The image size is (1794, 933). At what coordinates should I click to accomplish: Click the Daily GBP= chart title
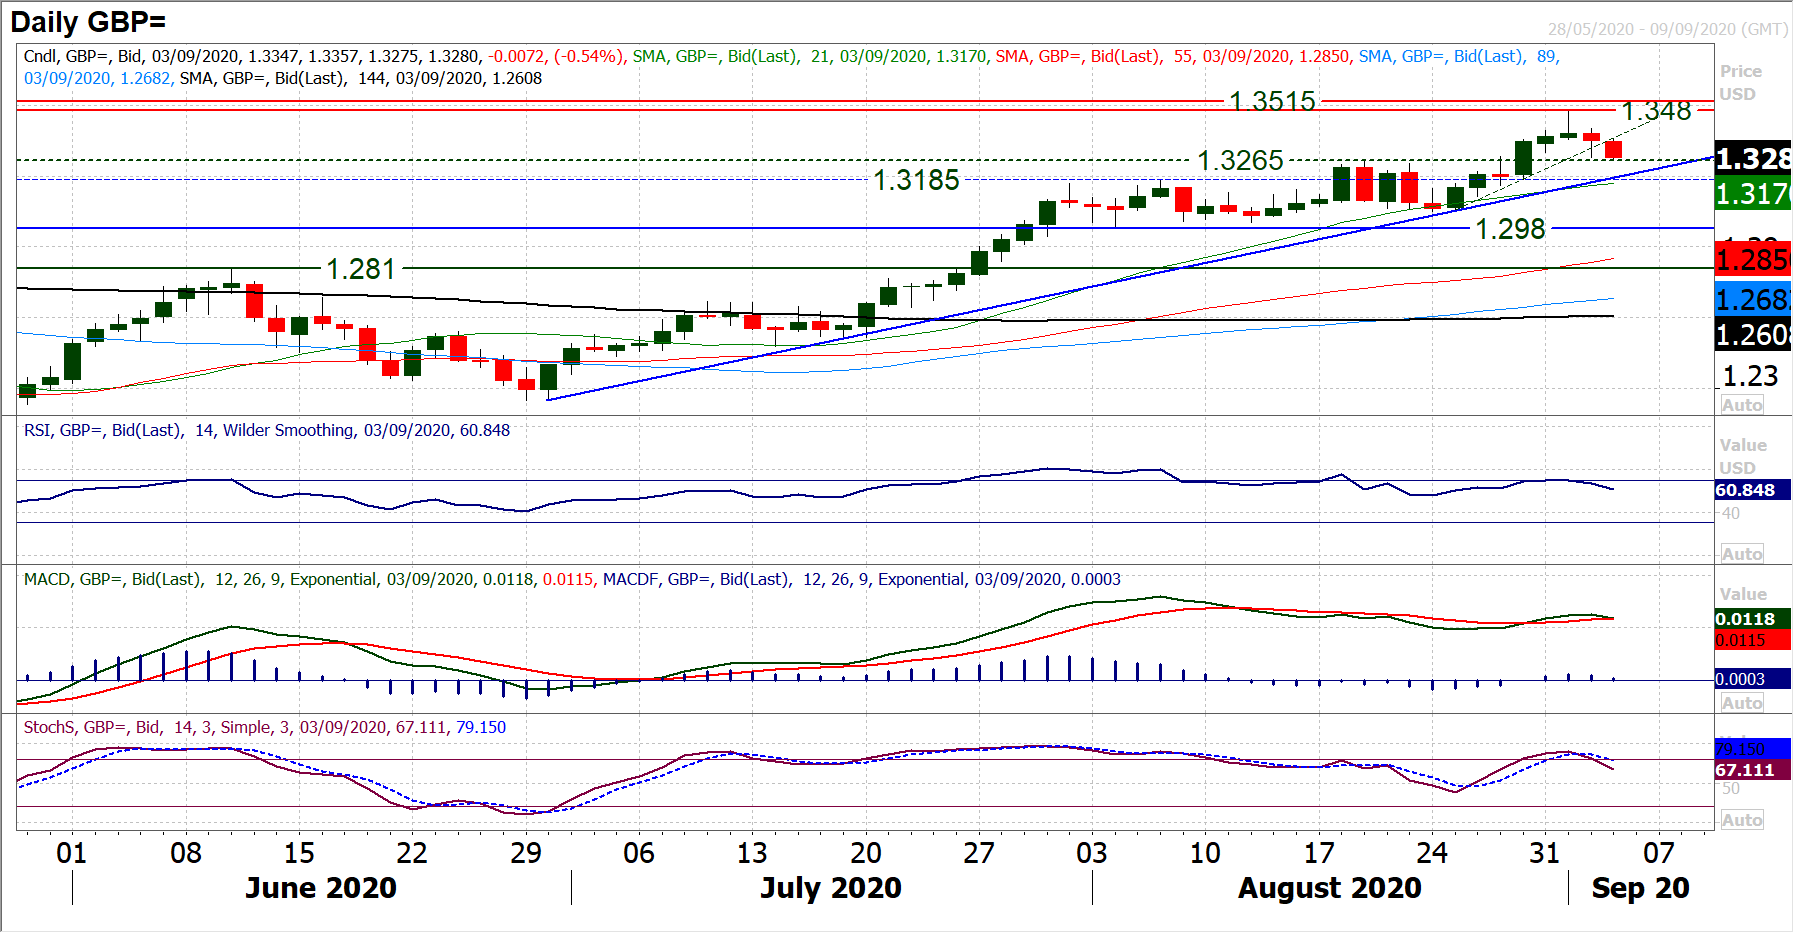pos(88,22)
